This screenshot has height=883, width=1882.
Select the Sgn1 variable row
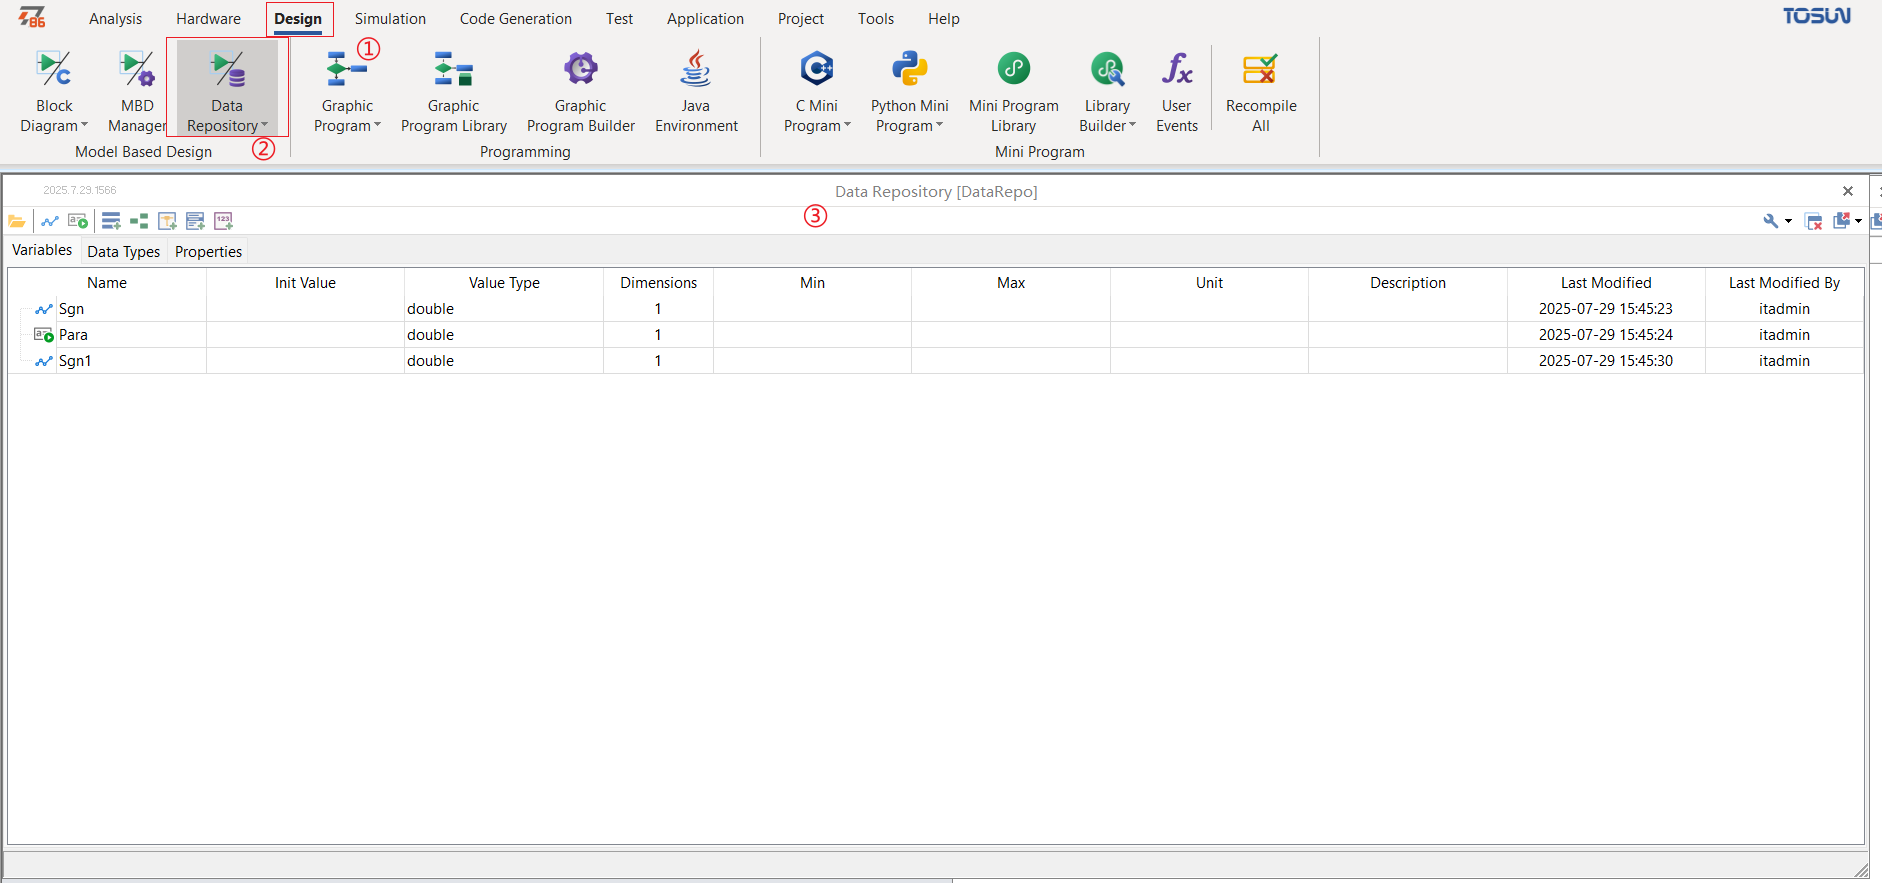935,361
